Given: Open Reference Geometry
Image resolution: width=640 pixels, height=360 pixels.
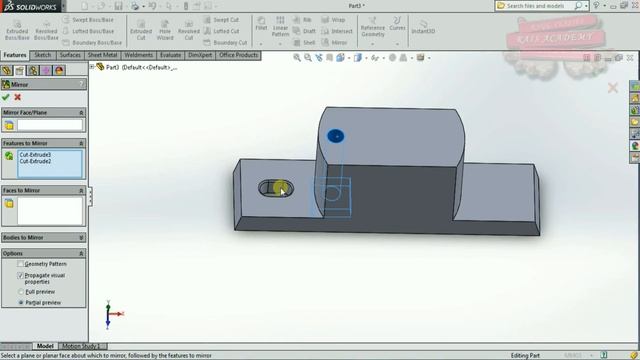Looking at the screenshot, I should tap(373, 27).
